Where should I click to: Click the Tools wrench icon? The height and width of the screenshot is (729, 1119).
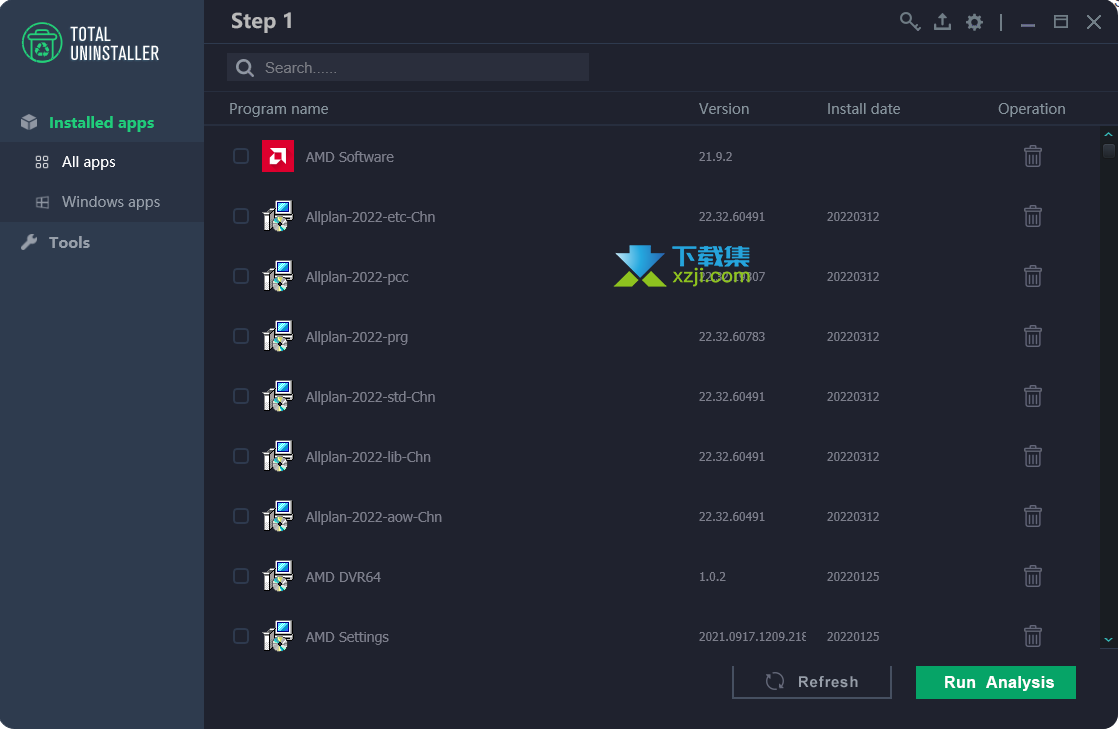pos(29,243)
